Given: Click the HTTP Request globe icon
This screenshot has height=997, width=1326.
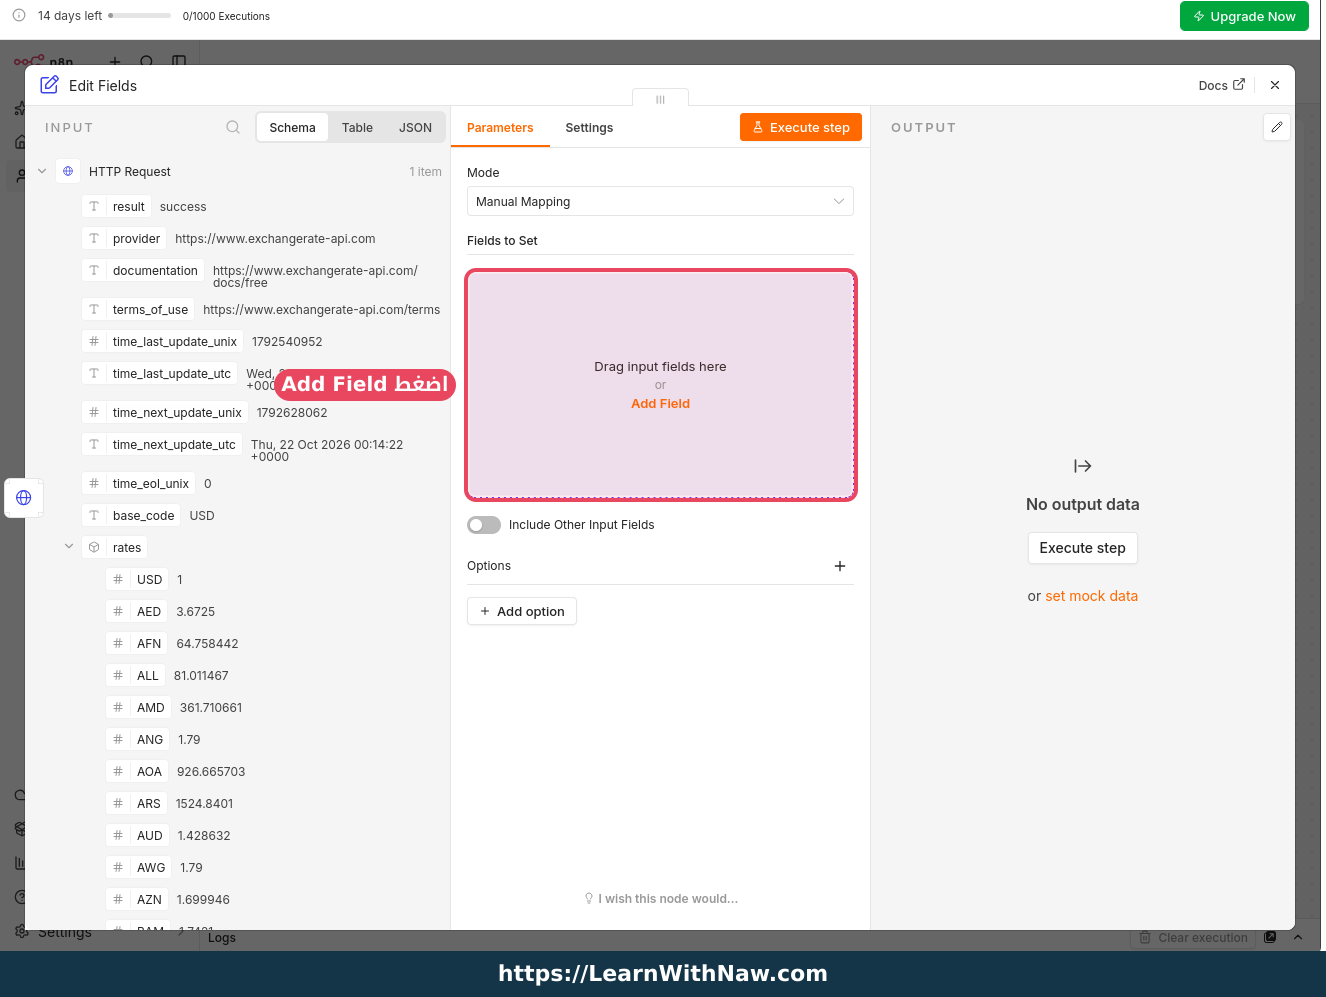Looking at the screenshot, I should pyautogui.click(x=68, y=171).
